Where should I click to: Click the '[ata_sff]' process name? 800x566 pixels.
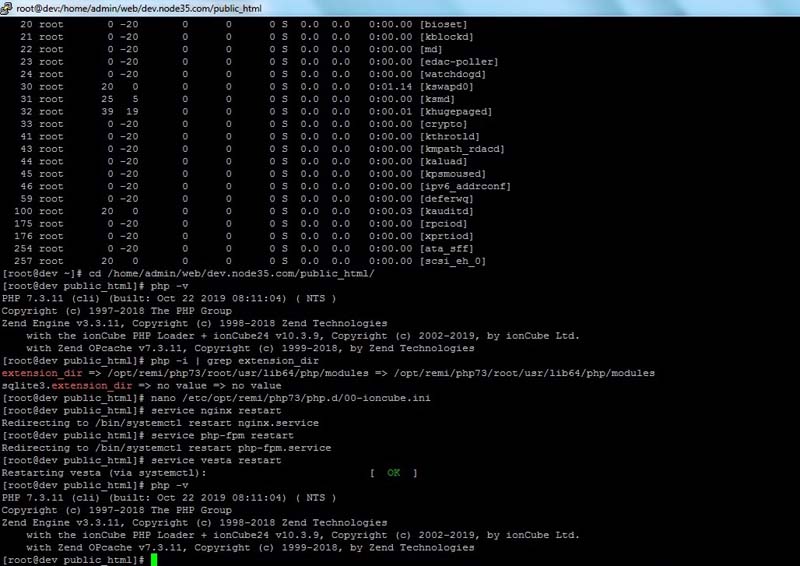click(446, 249)
